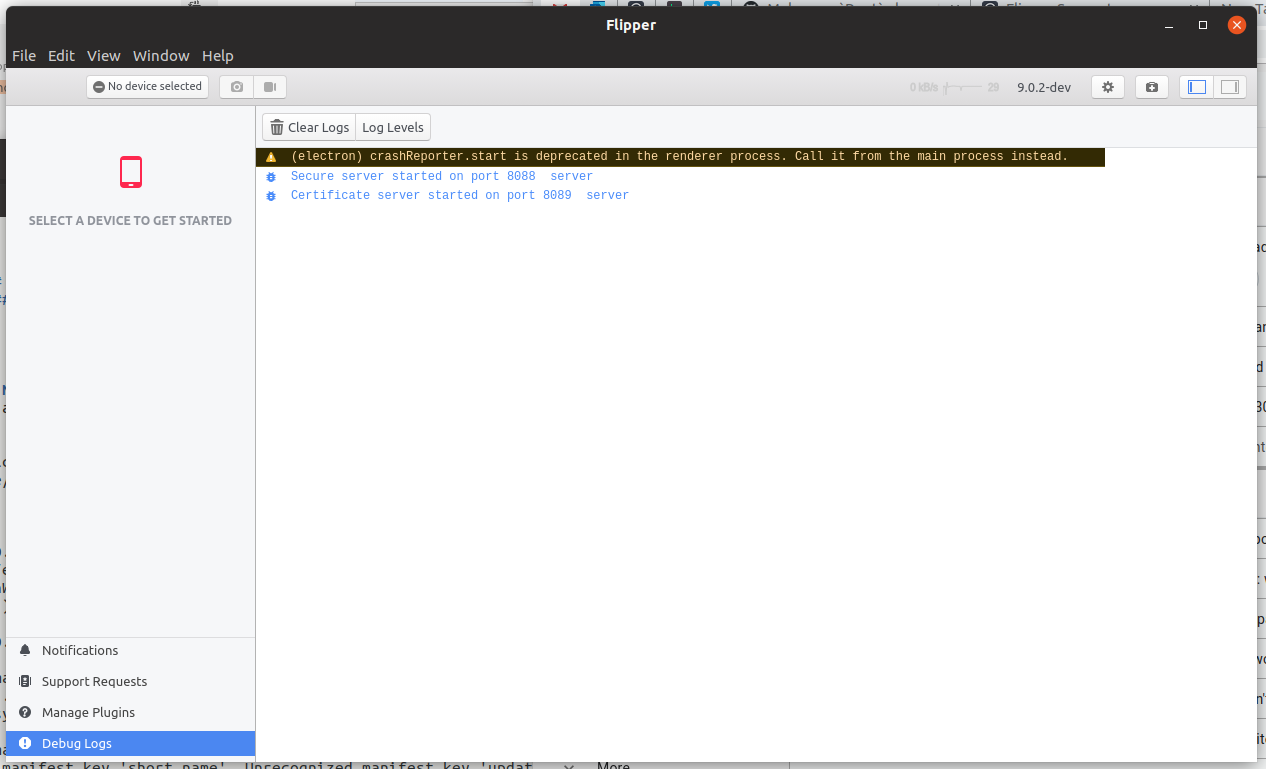
Task: Click the Clear Logs button
Action: click(309, 127)
